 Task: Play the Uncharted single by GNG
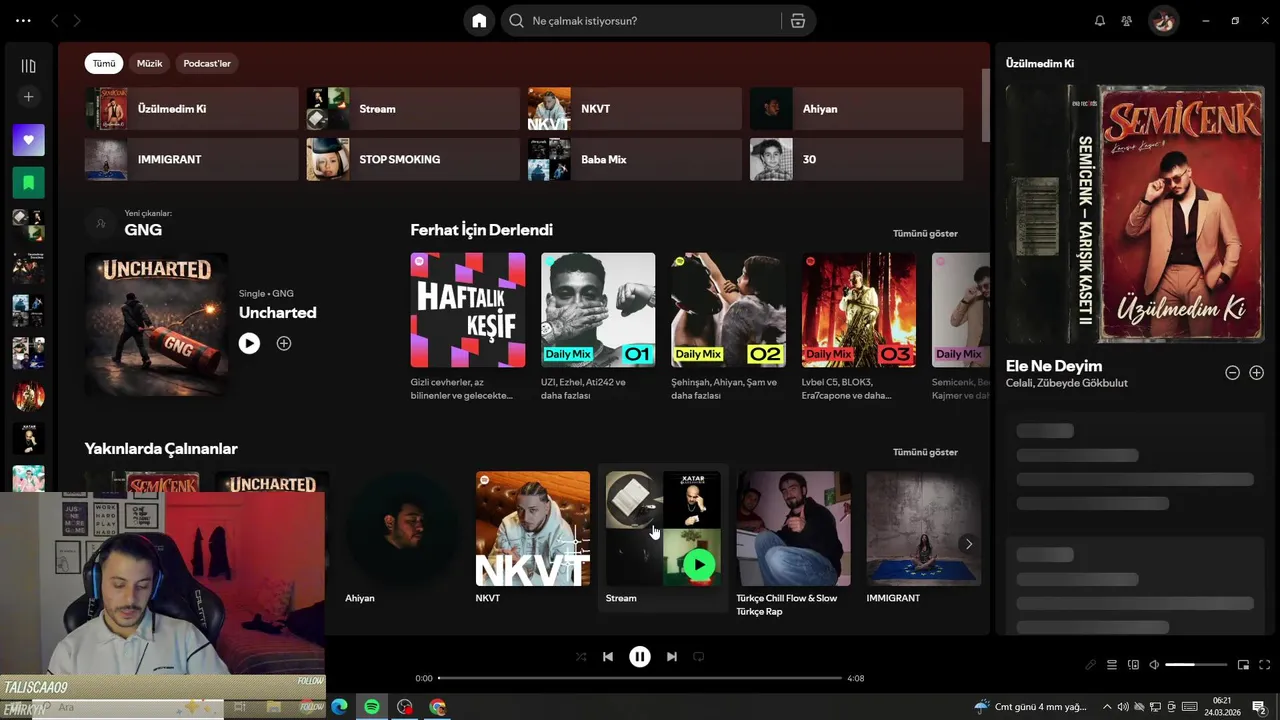coord(249,343)
